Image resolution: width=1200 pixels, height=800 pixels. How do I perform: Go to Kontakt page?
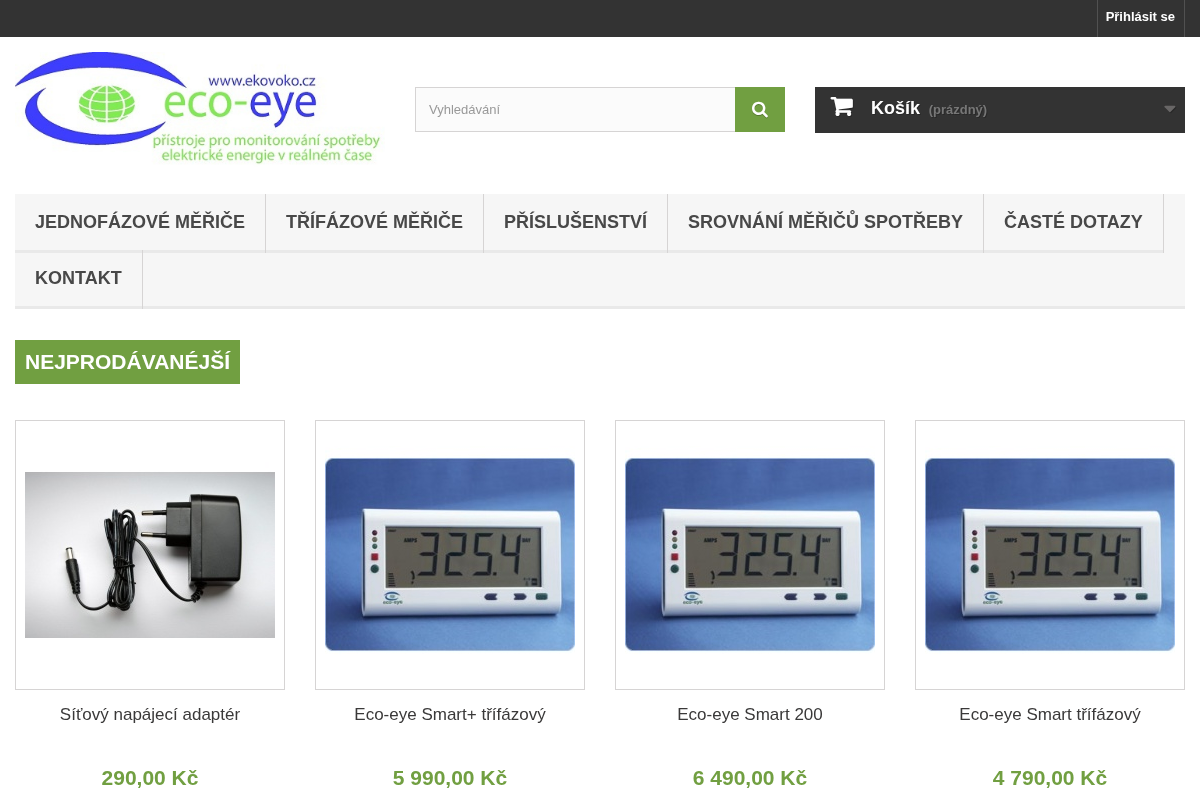coord(78,278)
